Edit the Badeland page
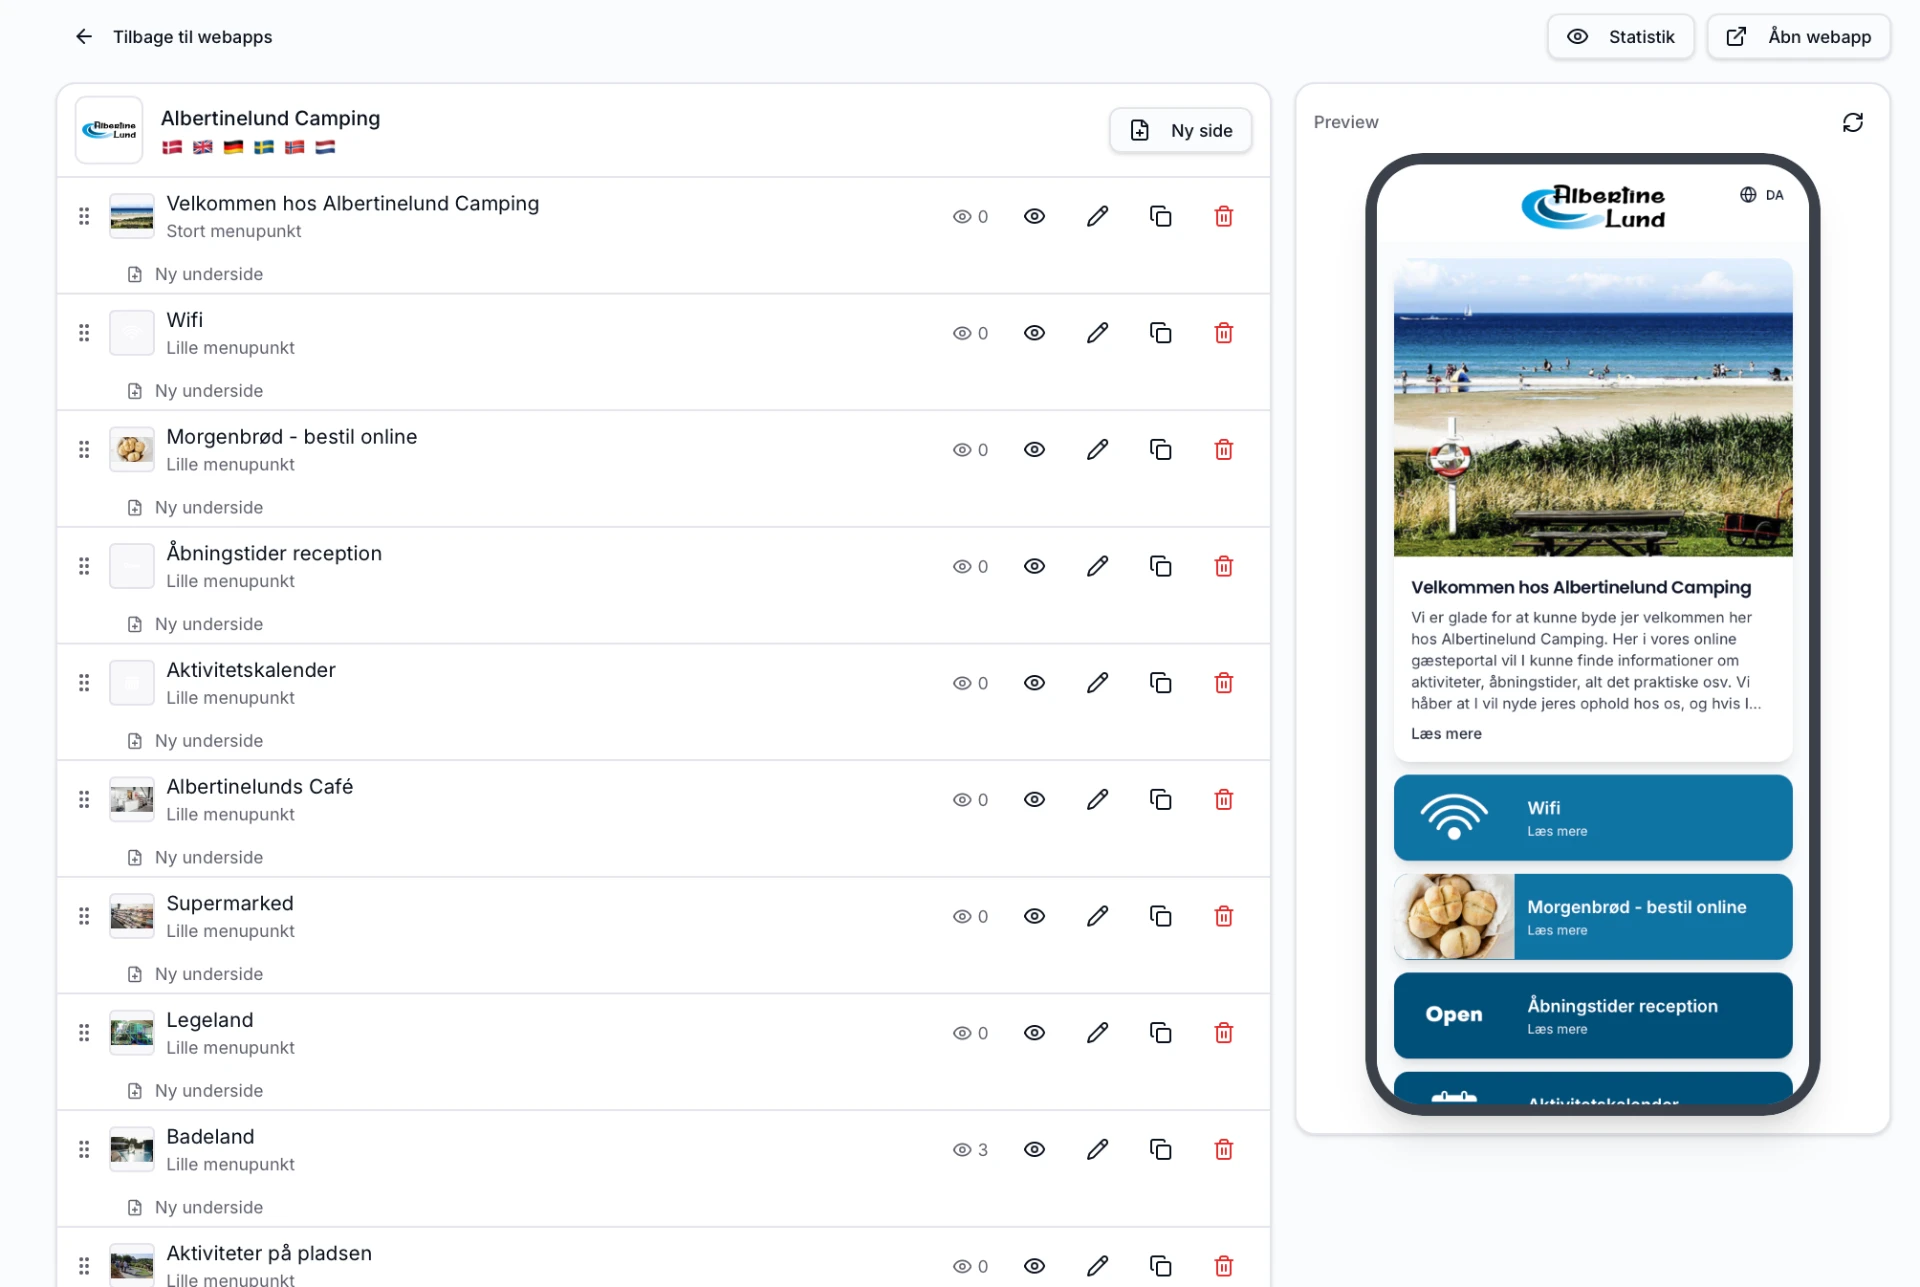Image resolution: width=1920 pixels, height=1287 pixels. pos(1097,1150)
